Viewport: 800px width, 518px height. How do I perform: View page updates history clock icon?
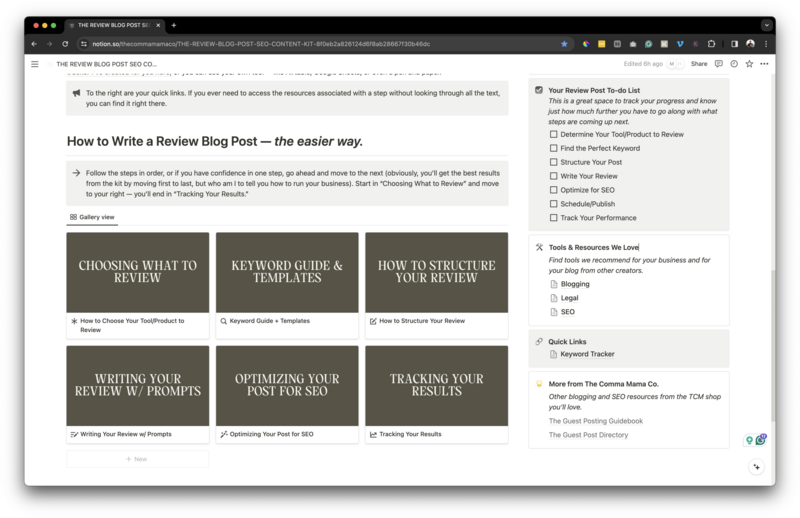734,64
